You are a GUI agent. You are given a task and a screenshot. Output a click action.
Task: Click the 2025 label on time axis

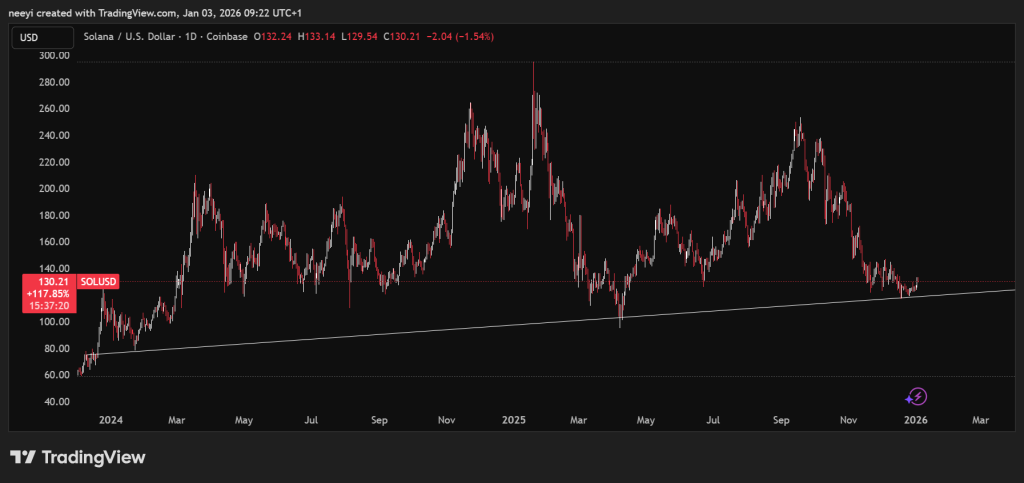click(x=513, y=421)
